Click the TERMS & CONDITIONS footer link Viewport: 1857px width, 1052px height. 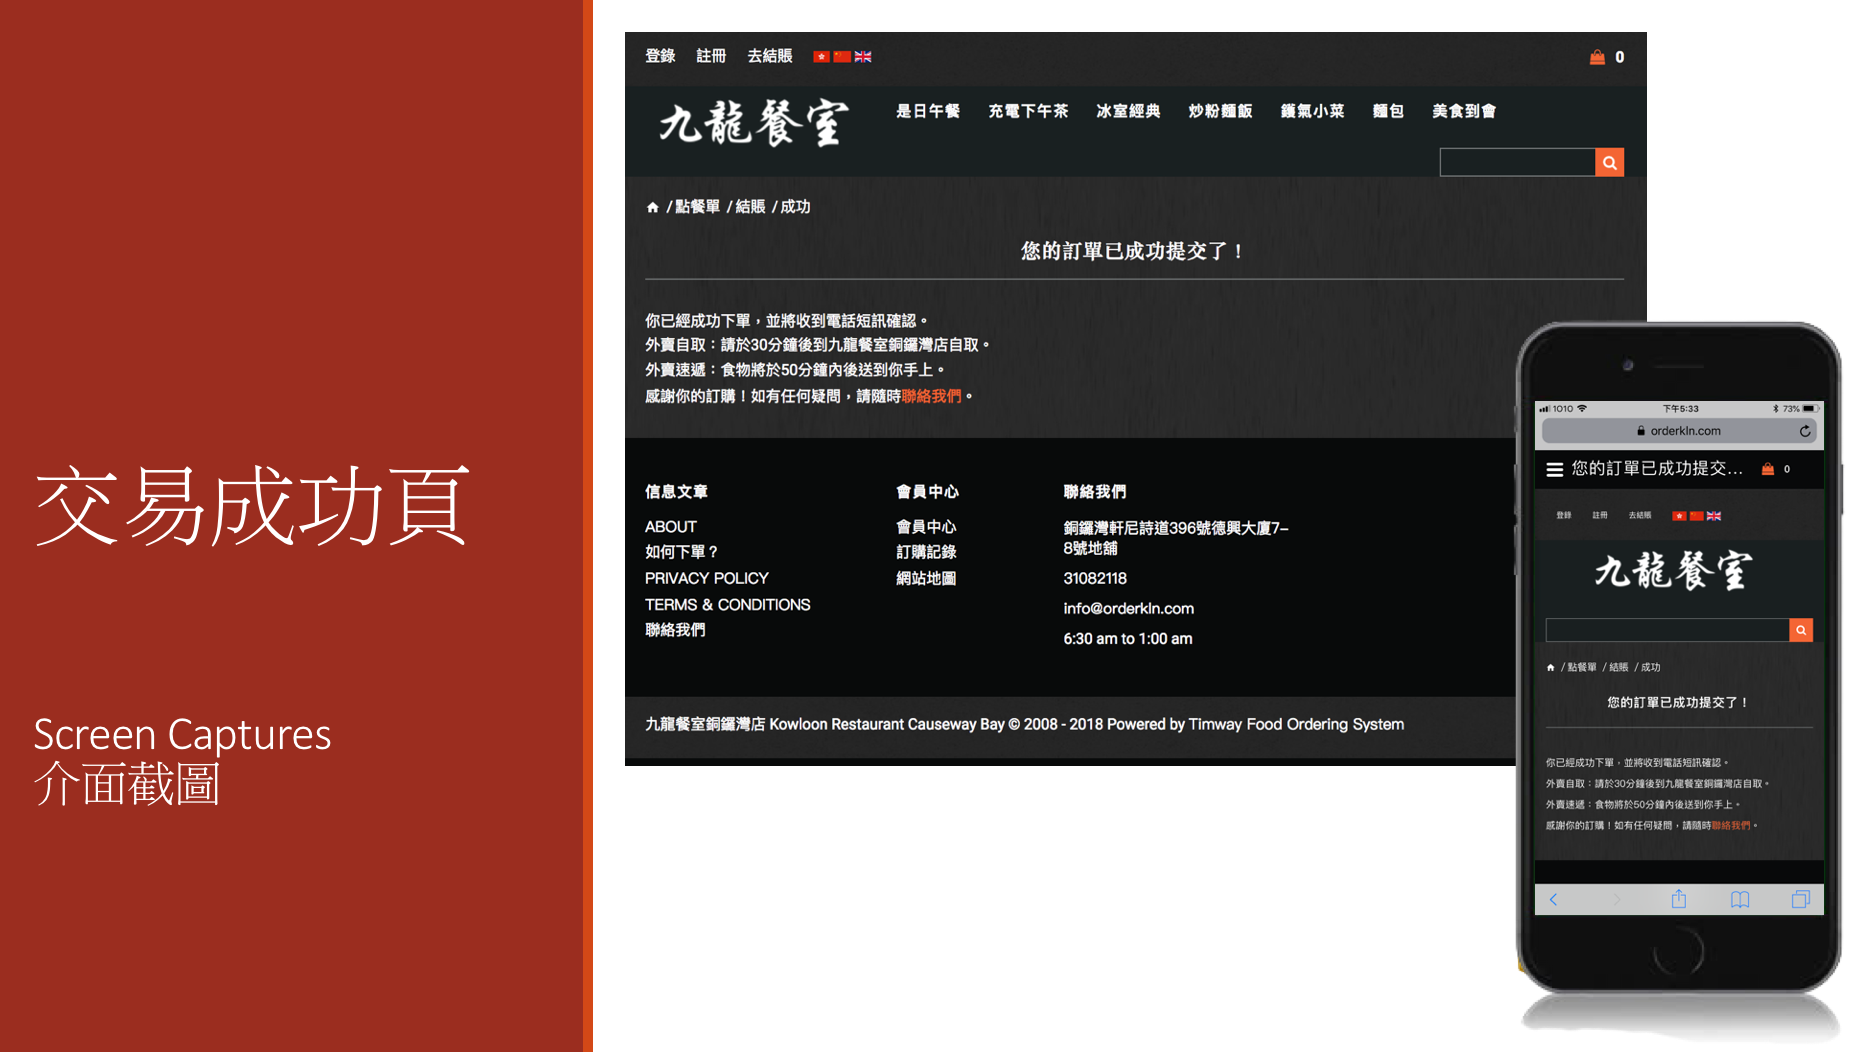(728, 605)
